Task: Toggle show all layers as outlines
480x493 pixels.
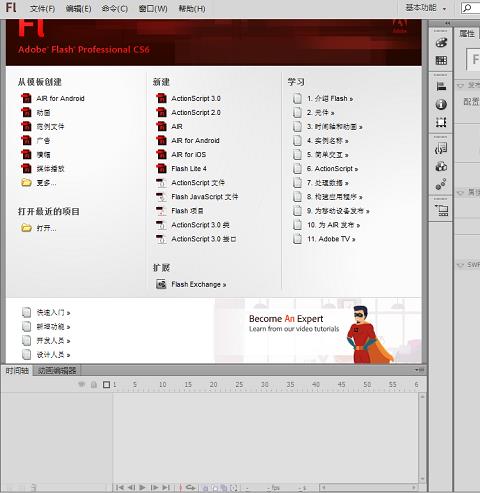Action: pos(106,385)
